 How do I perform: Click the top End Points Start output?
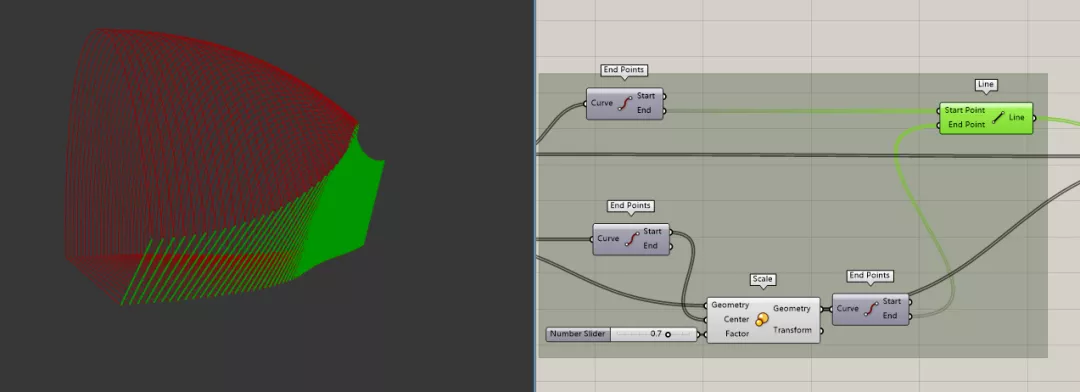click(646, 96)
